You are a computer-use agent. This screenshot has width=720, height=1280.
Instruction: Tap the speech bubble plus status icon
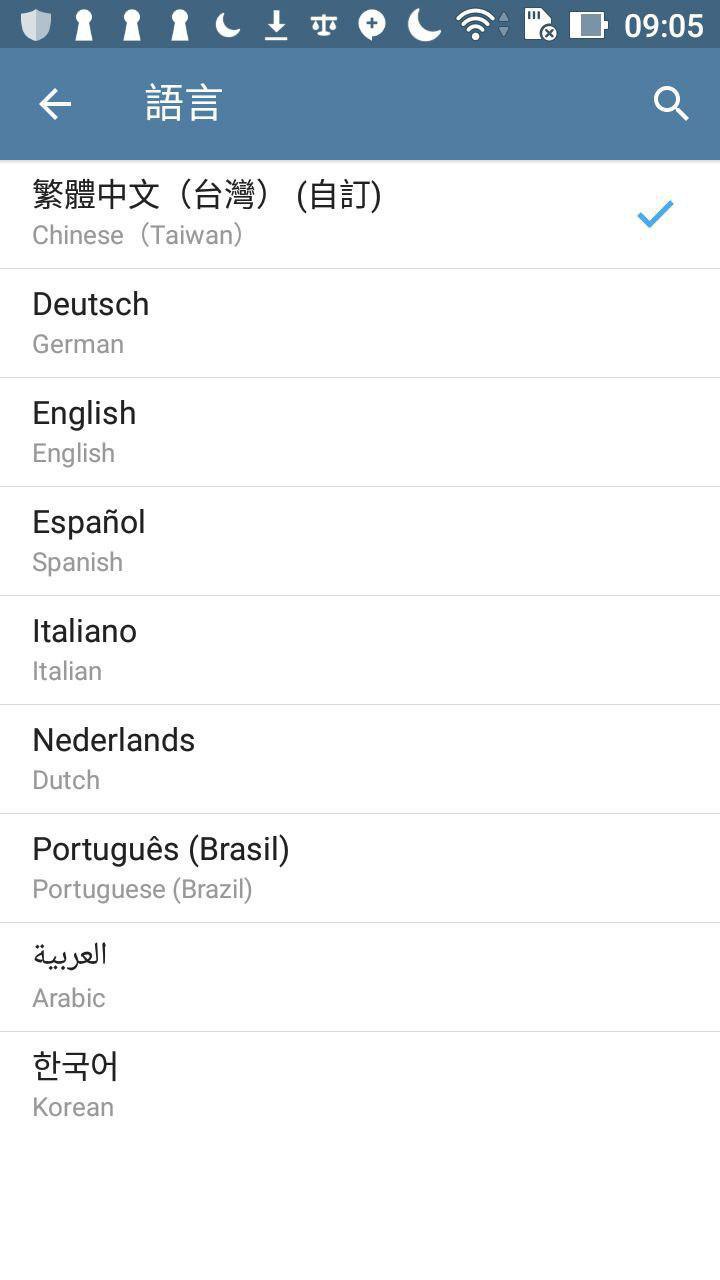click(372, 24)
